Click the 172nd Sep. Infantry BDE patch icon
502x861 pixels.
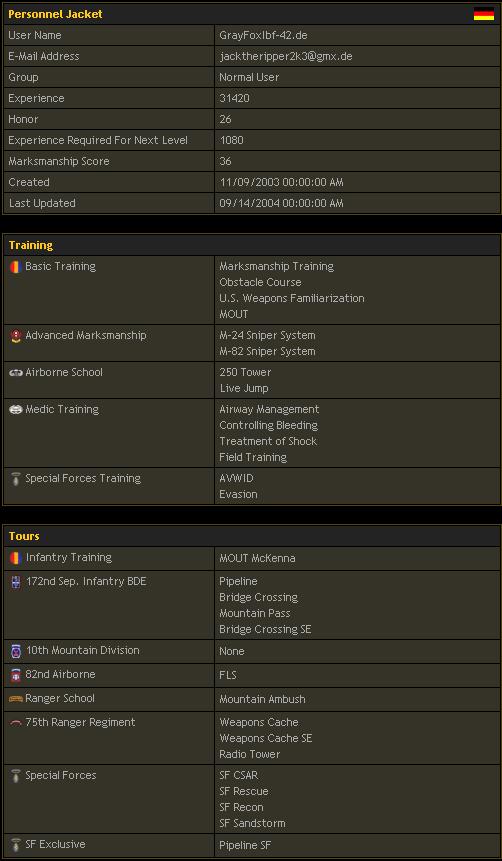[15, 582]
